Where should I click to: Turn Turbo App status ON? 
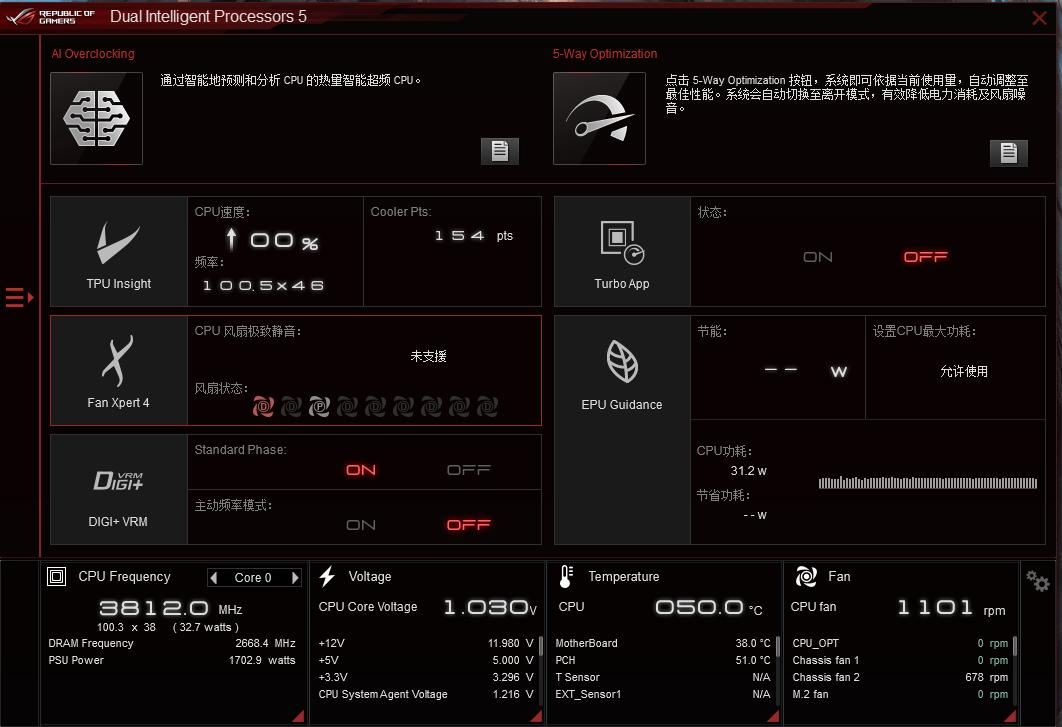point(817,257)
